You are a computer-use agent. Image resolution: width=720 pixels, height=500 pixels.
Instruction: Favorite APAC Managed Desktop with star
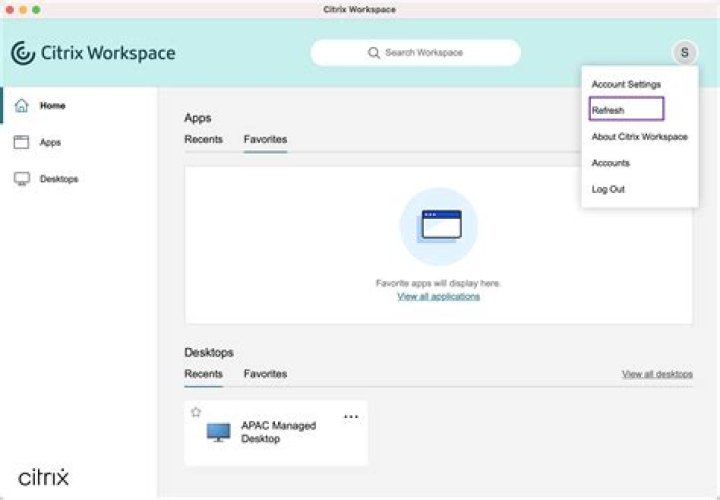(x=196, y=412)
